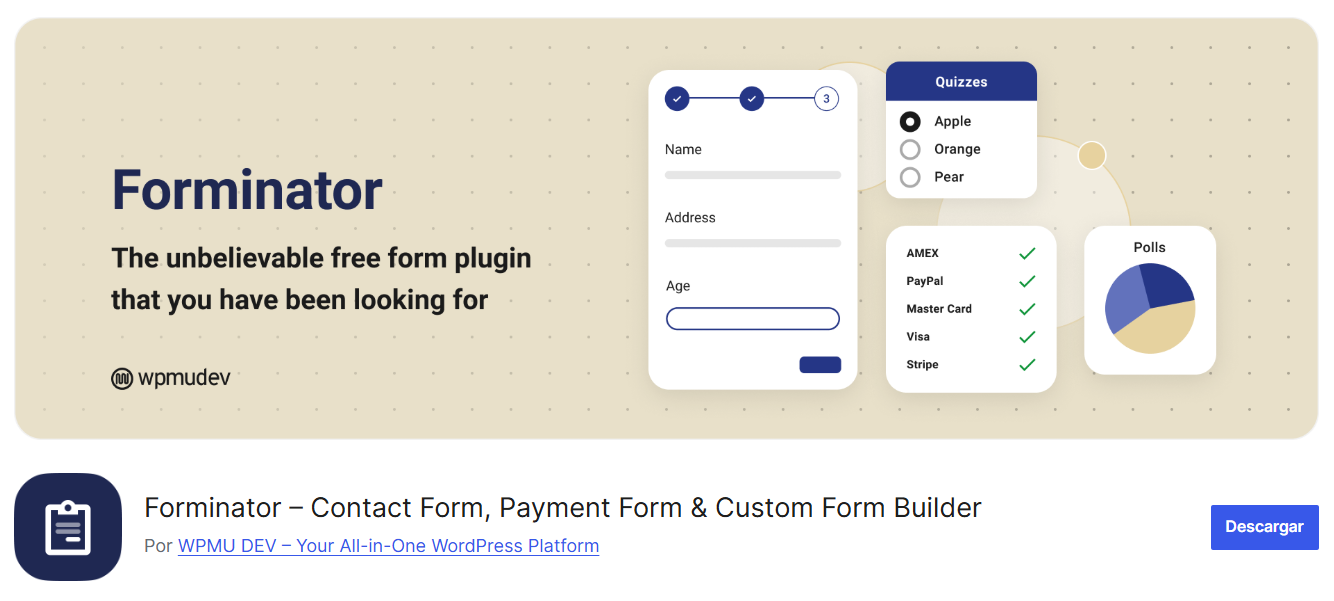
Task: Click inside the Age input field
Action: pyautogui.click(x=752, y=318)
